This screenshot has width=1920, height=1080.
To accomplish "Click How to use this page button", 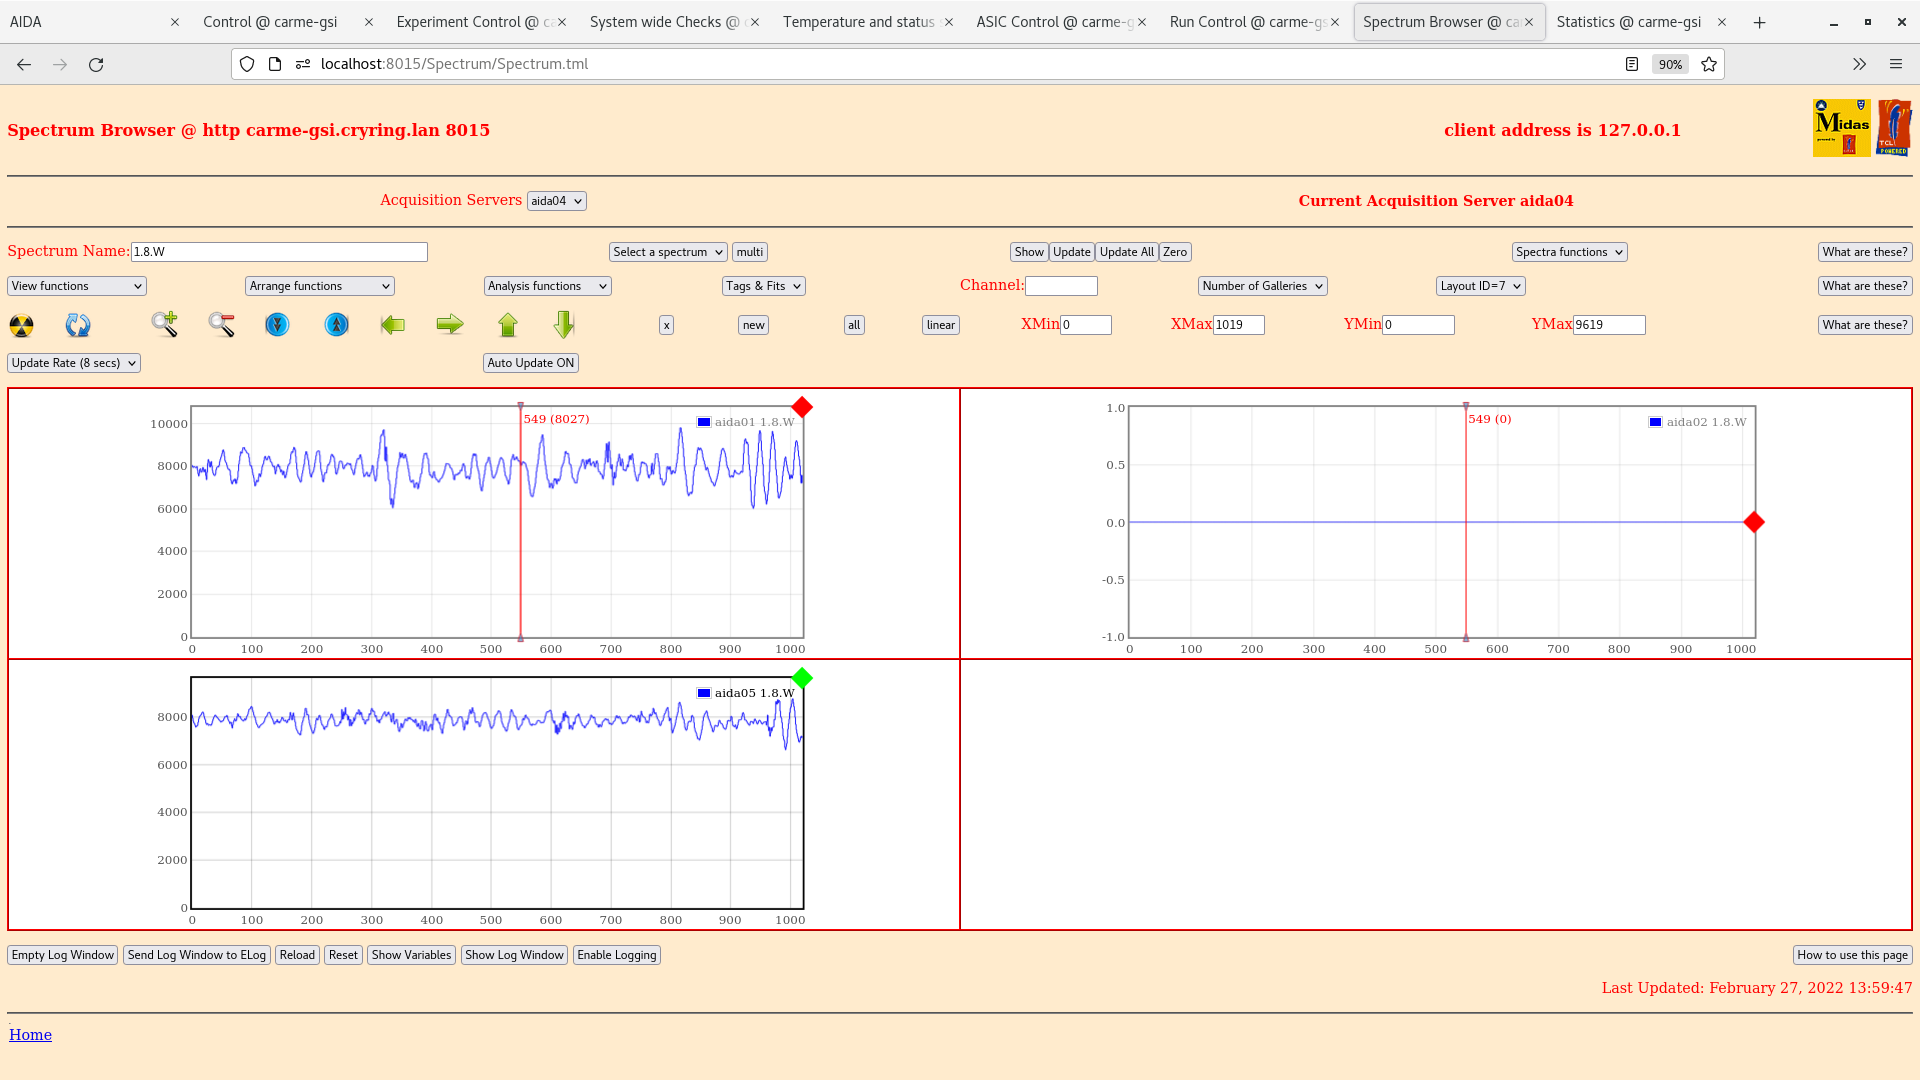I will click(1853, 955).
